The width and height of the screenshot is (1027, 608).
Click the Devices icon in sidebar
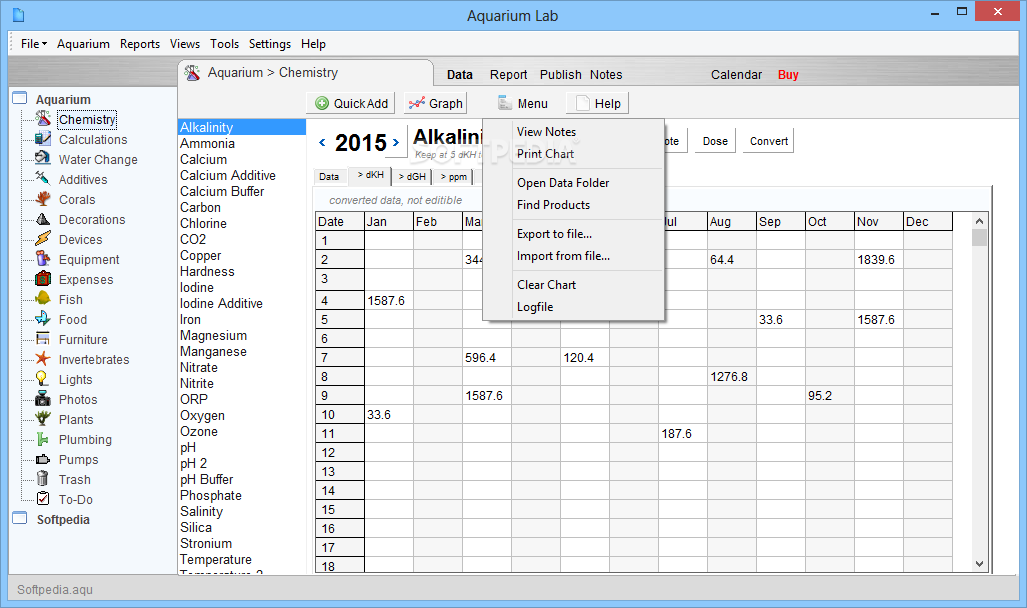pos(43,239)
